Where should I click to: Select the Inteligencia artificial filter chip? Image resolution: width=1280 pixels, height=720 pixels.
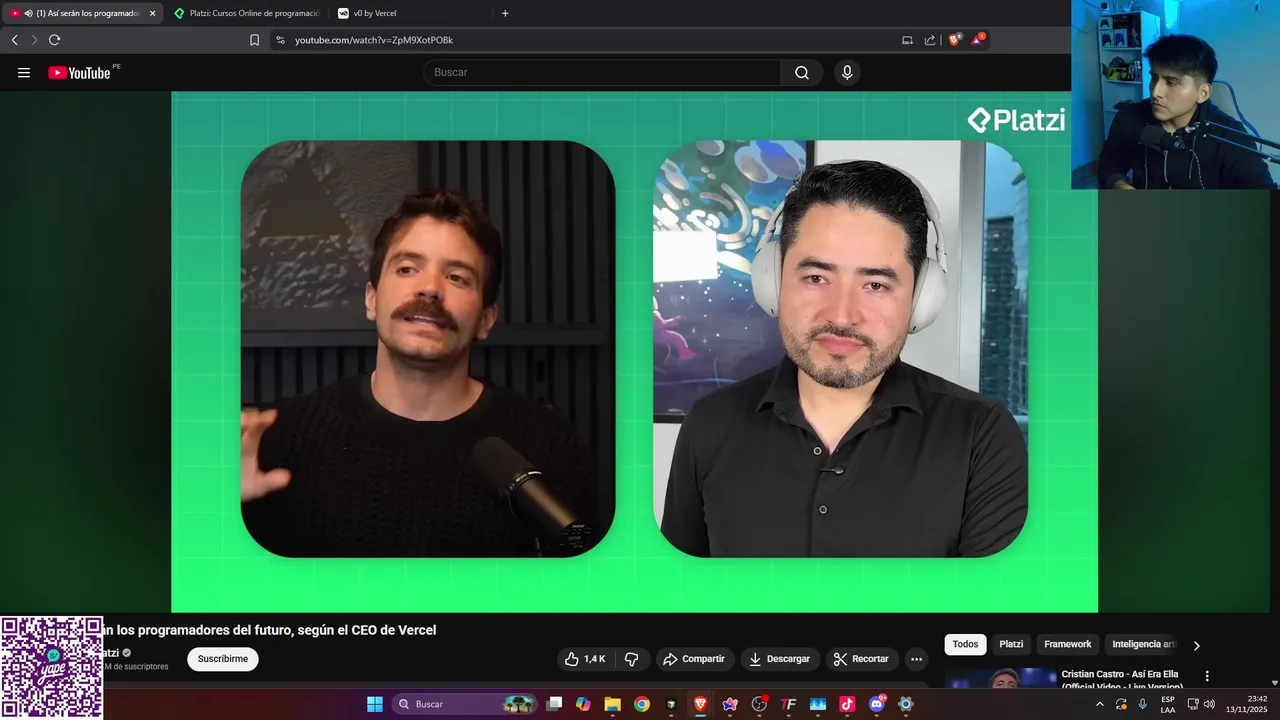click(x=1142, y=644)
